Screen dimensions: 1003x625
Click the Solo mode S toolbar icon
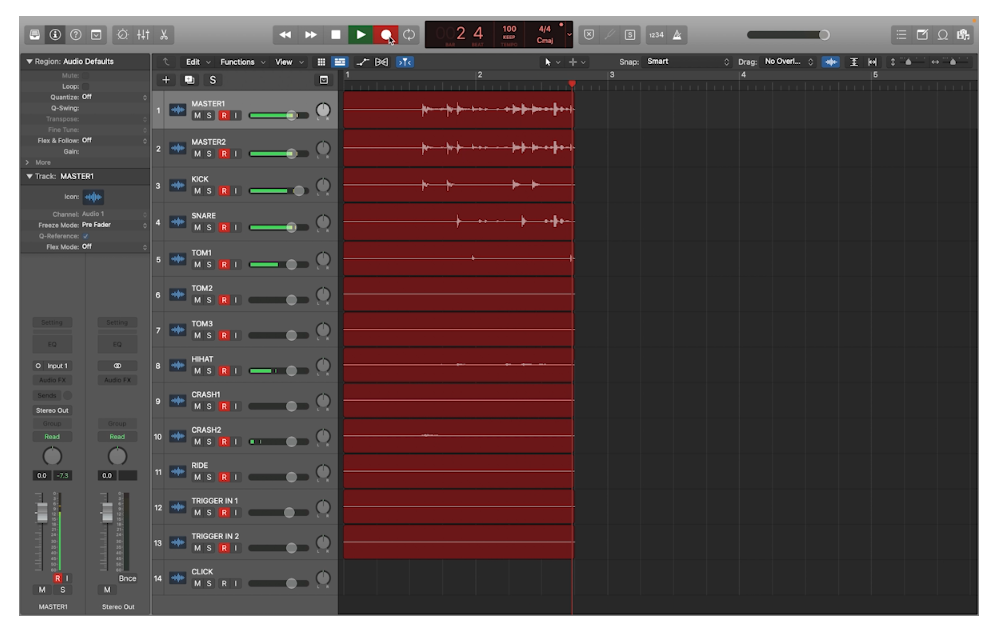click(x=630, y=35)
